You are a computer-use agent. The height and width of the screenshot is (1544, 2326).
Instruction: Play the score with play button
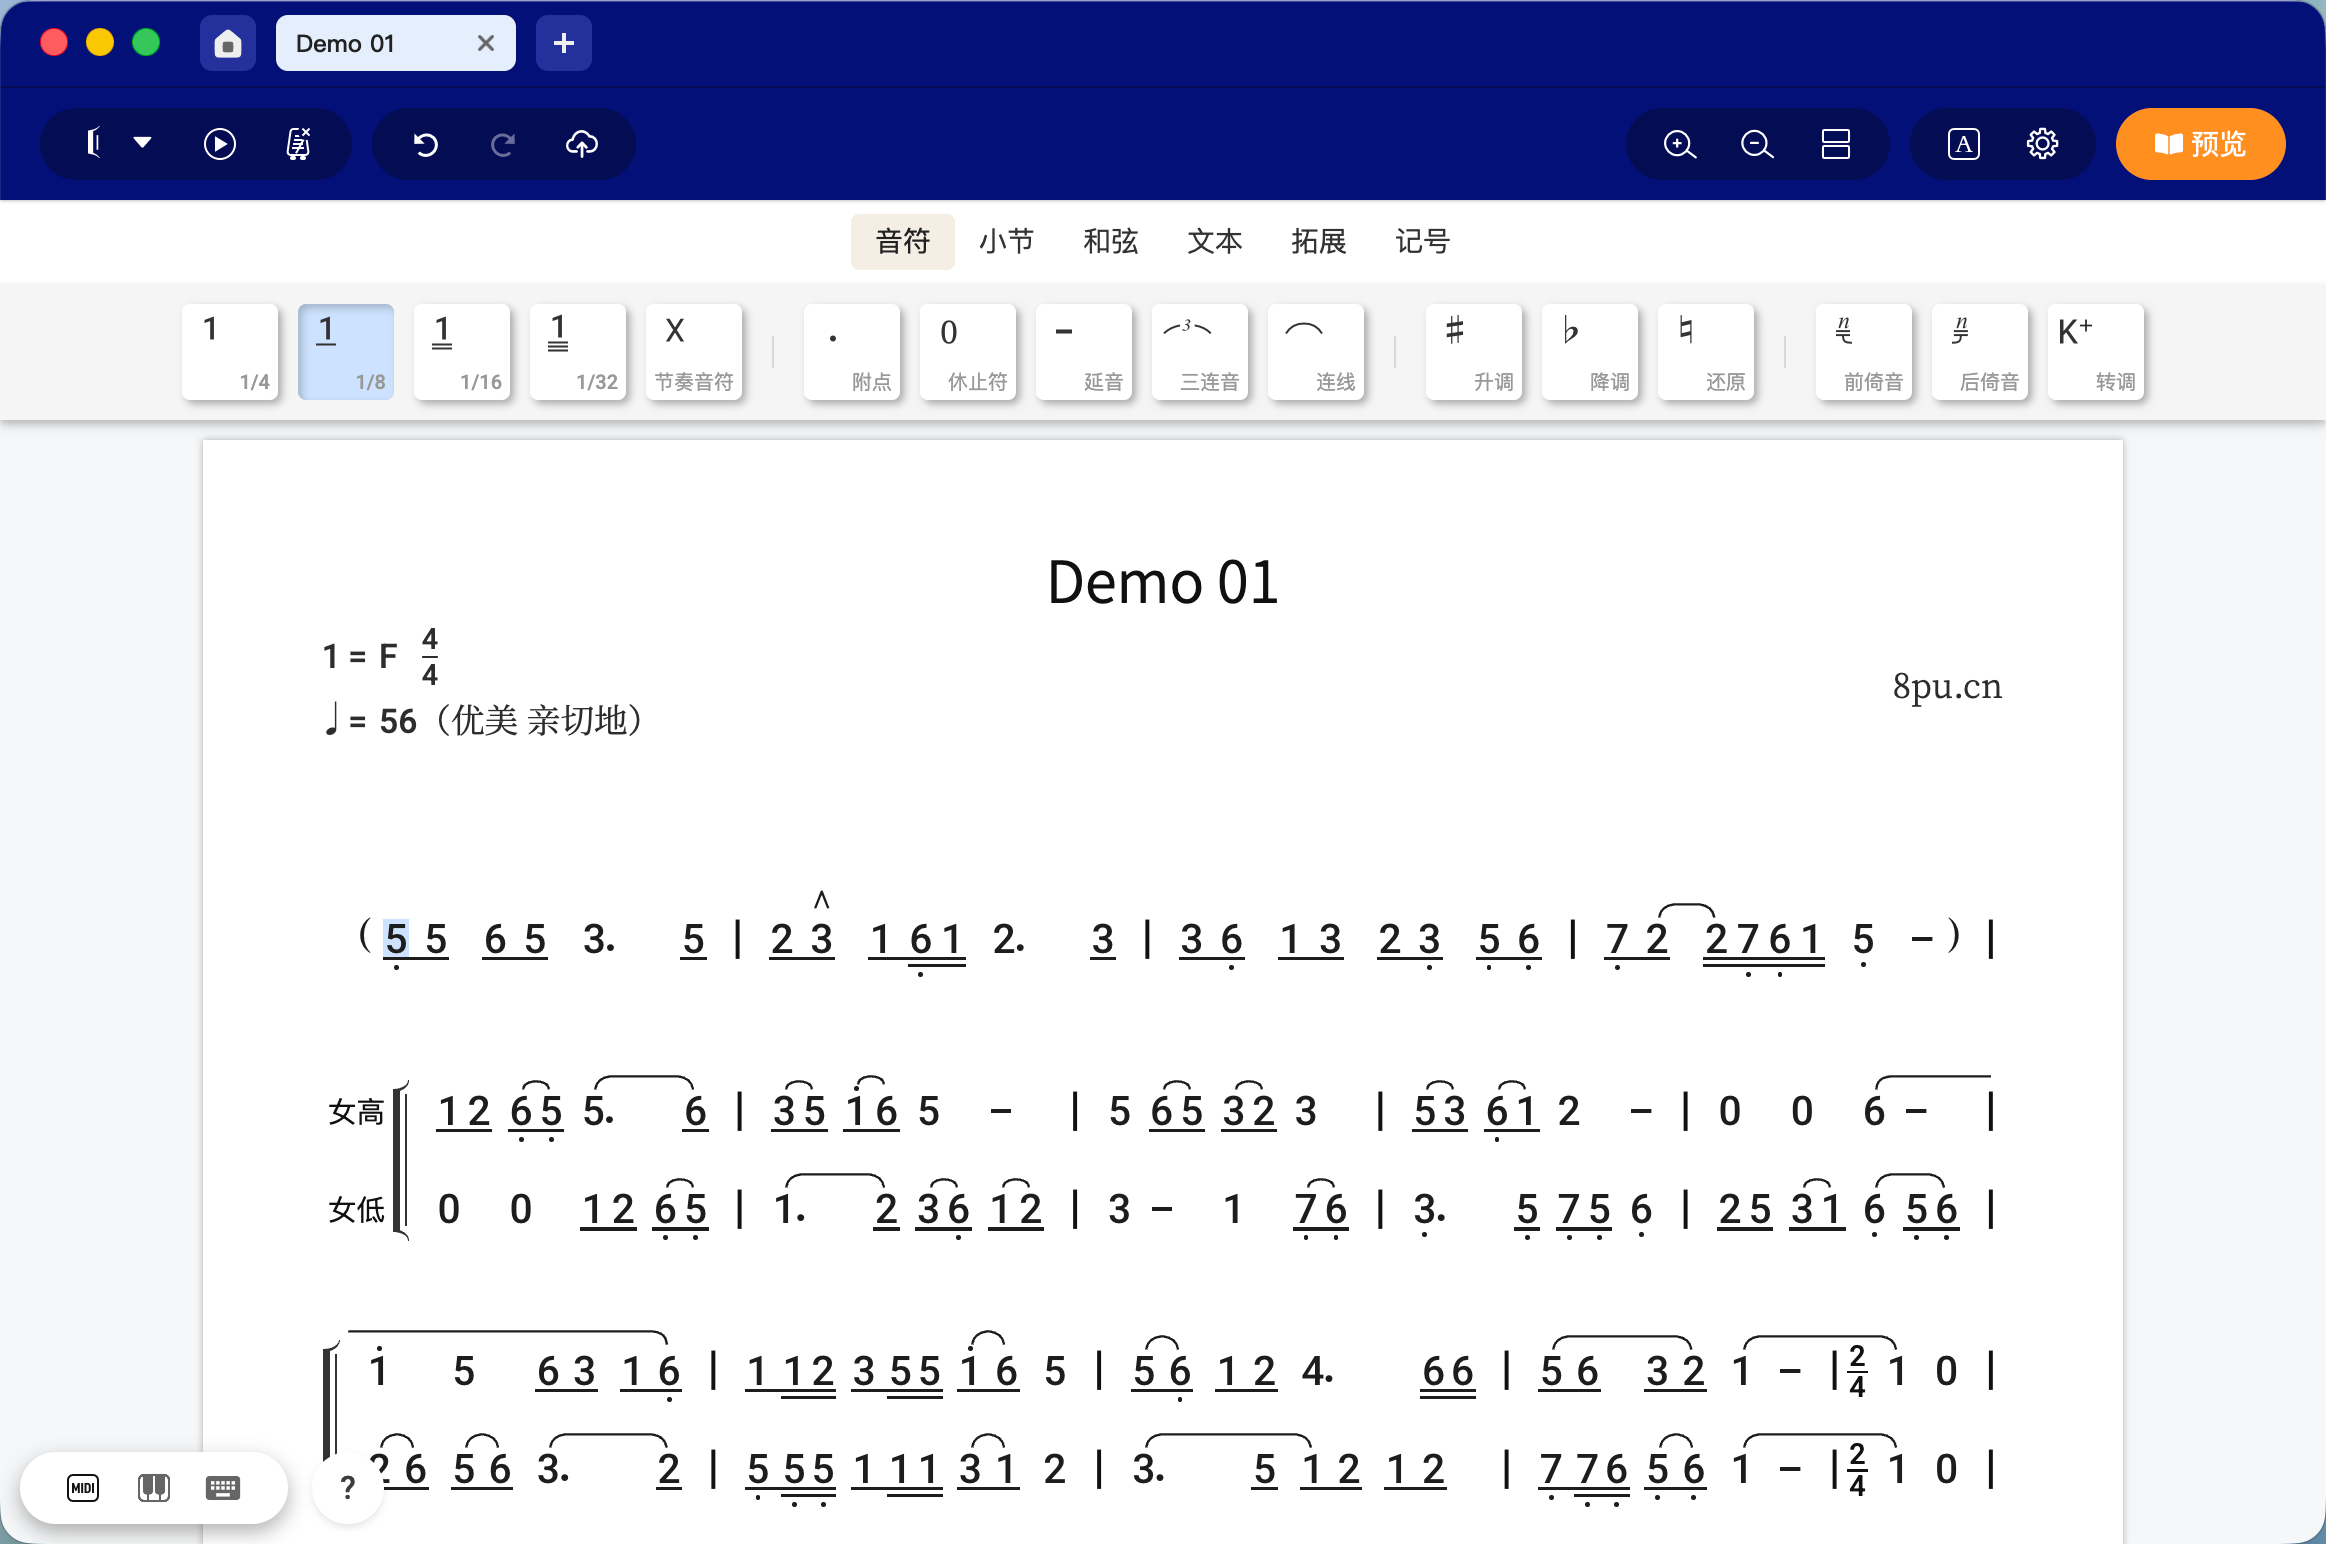pyautogui.click(x=220, y=144)
